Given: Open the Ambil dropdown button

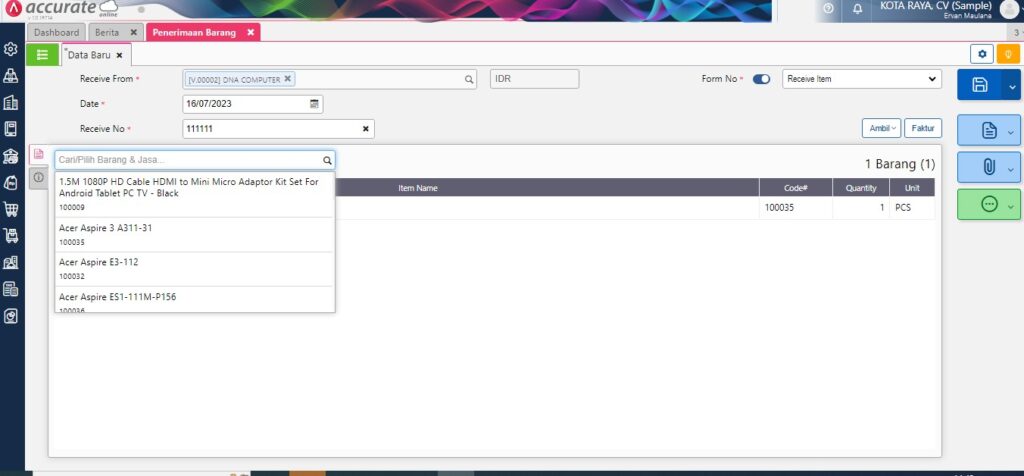Looking at the screenshot, I should [x=881, y=129].
